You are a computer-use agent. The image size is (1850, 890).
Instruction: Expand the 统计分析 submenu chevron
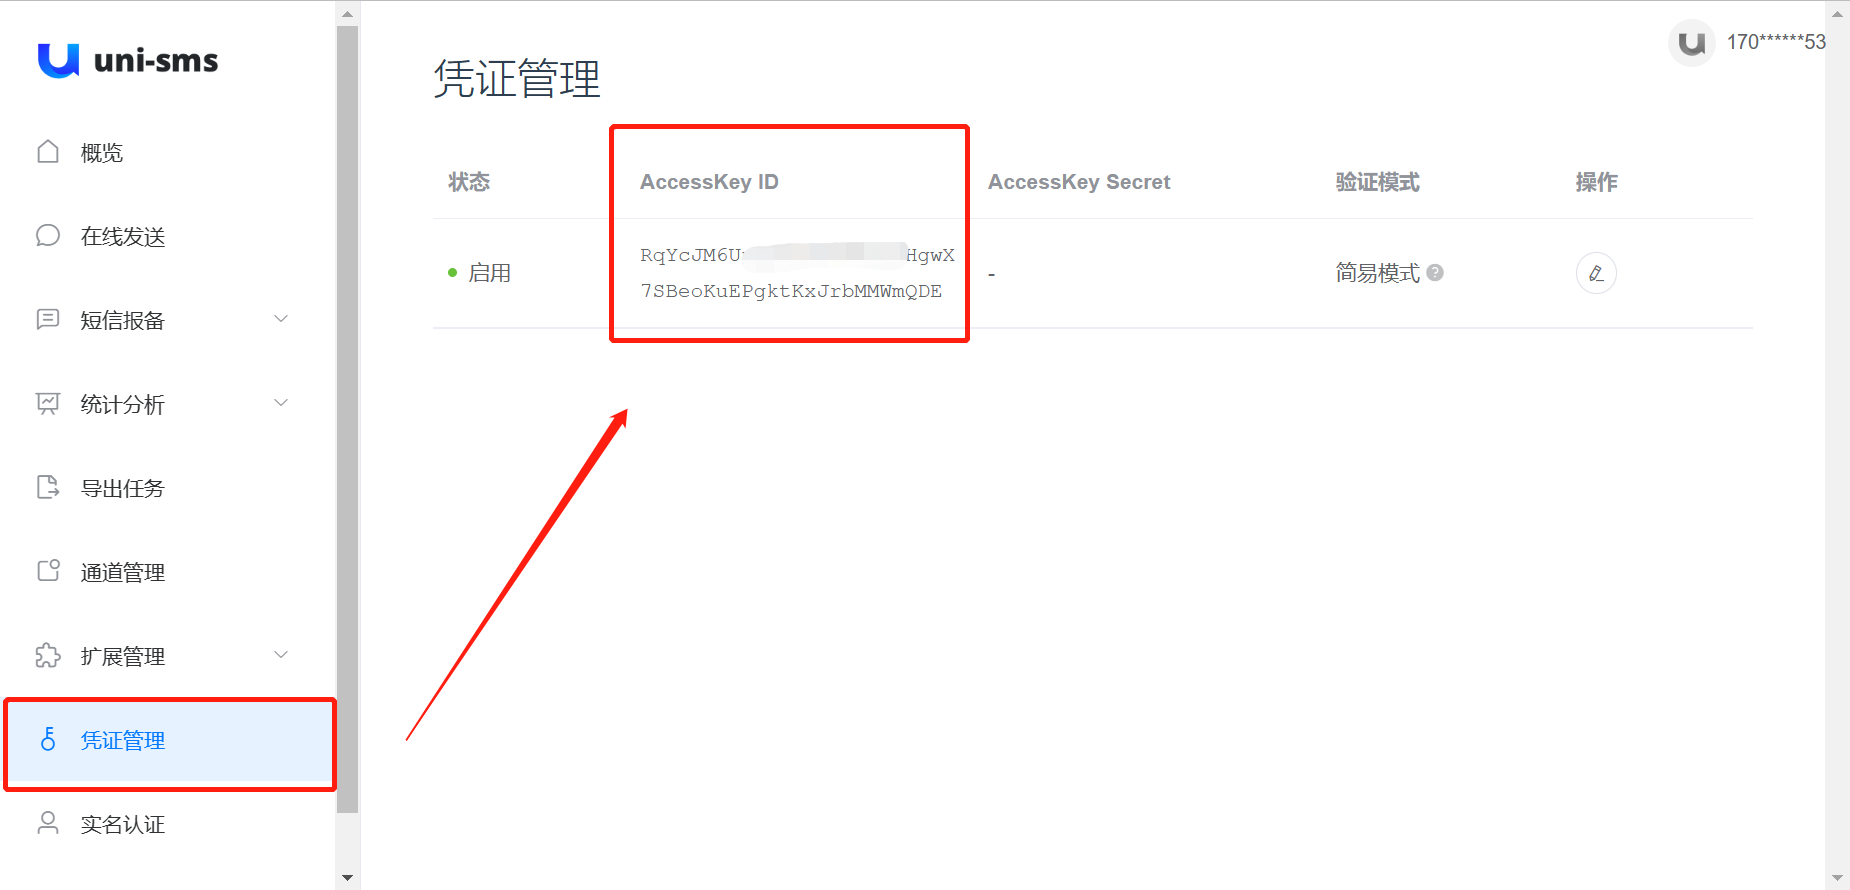click(281, 403)
